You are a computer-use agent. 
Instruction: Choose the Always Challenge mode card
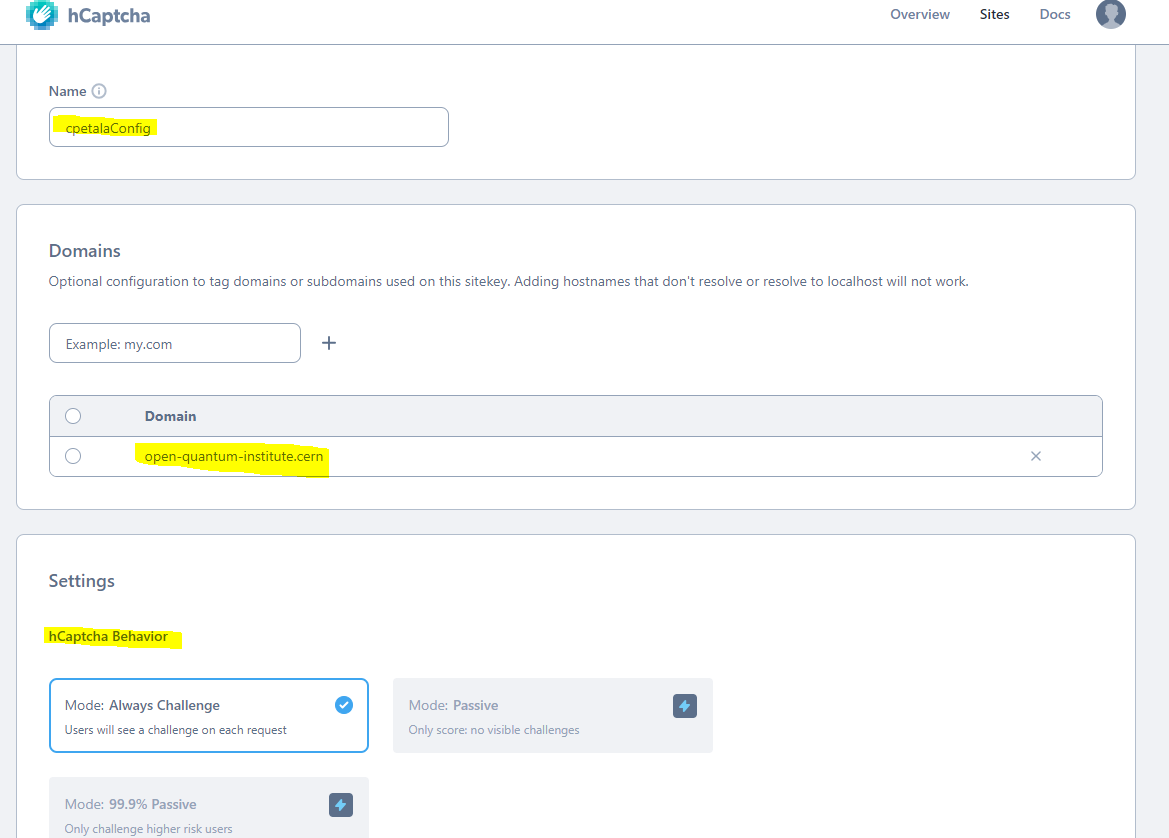(209, 716)
